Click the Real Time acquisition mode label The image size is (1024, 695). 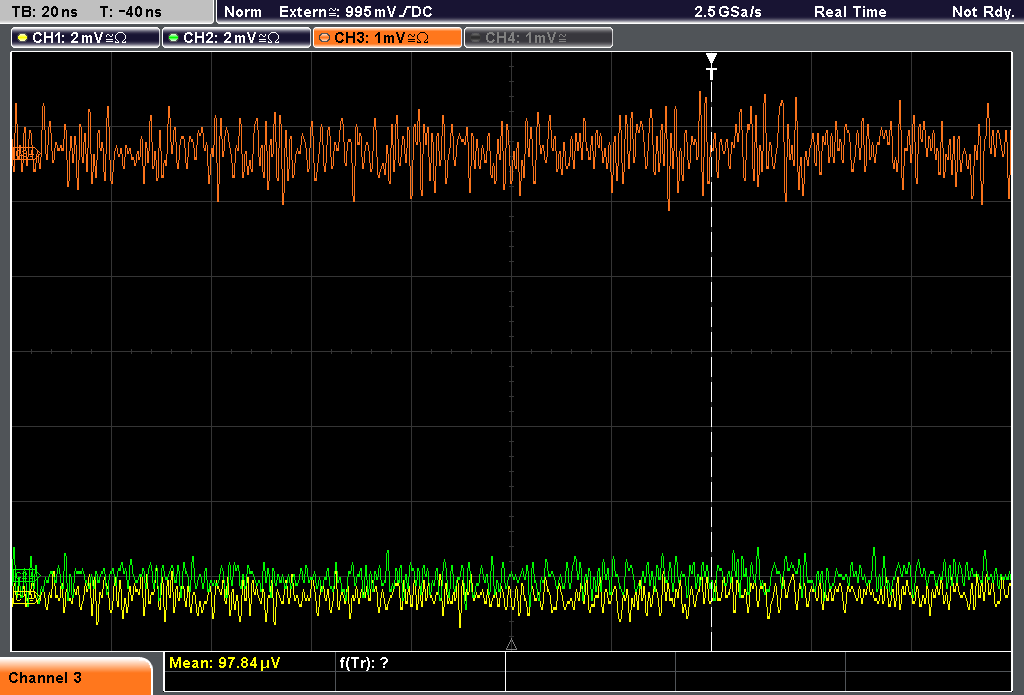[x=850, y=12]
